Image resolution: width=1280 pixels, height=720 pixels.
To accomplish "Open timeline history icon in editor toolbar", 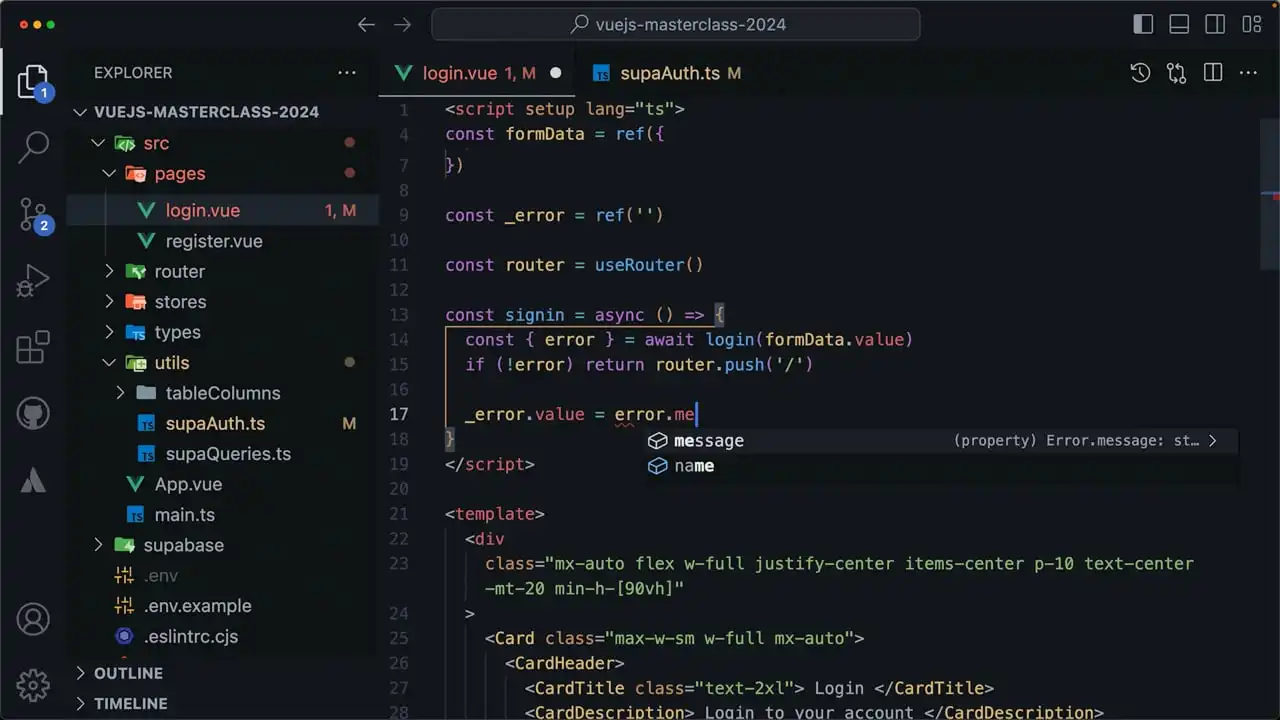I will point(1140,73).
